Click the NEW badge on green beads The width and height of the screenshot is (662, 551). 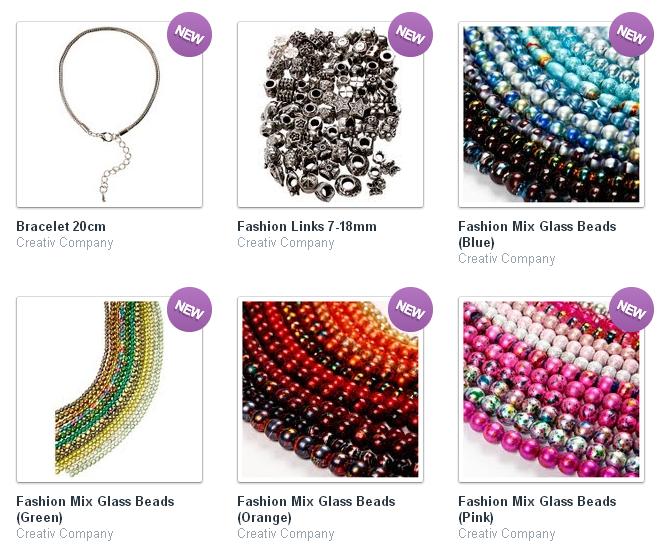pyautogui.click(x=189, y=309)
